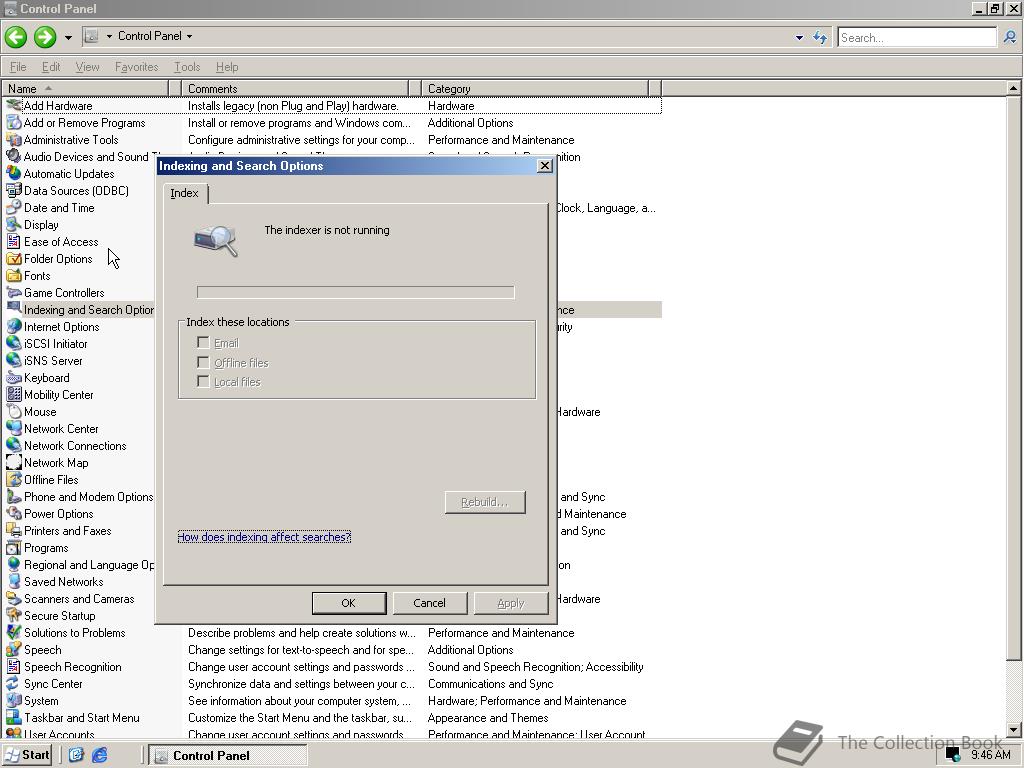Select the Mobility Center icon
This screenshot has width=1024, height=768.
13,394
